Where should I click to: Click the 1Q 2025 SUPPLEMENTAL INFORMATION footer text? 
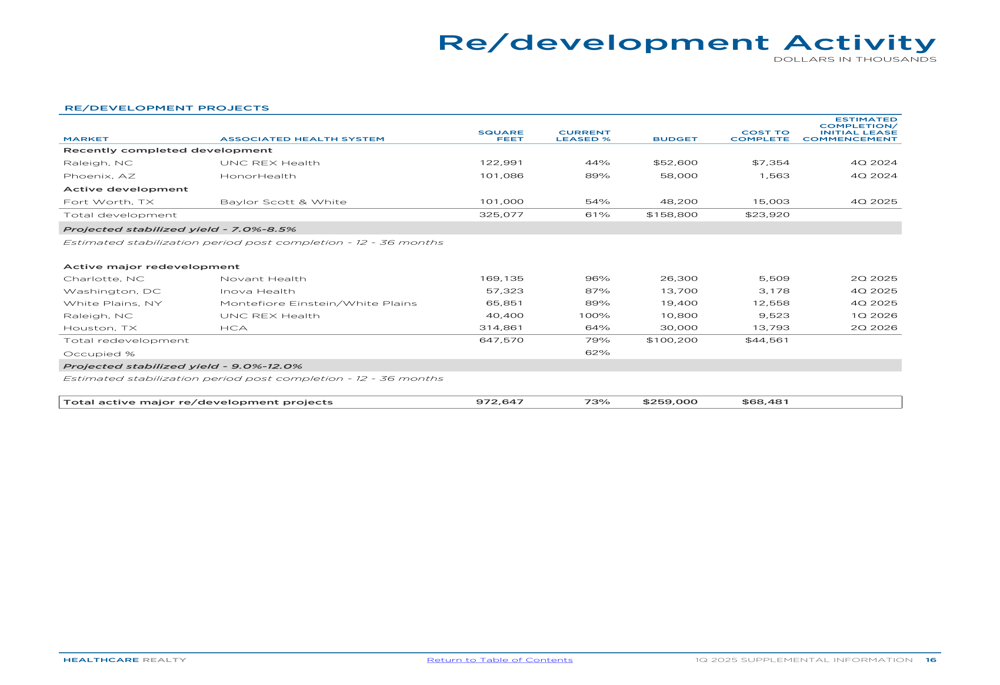[804, 659]
